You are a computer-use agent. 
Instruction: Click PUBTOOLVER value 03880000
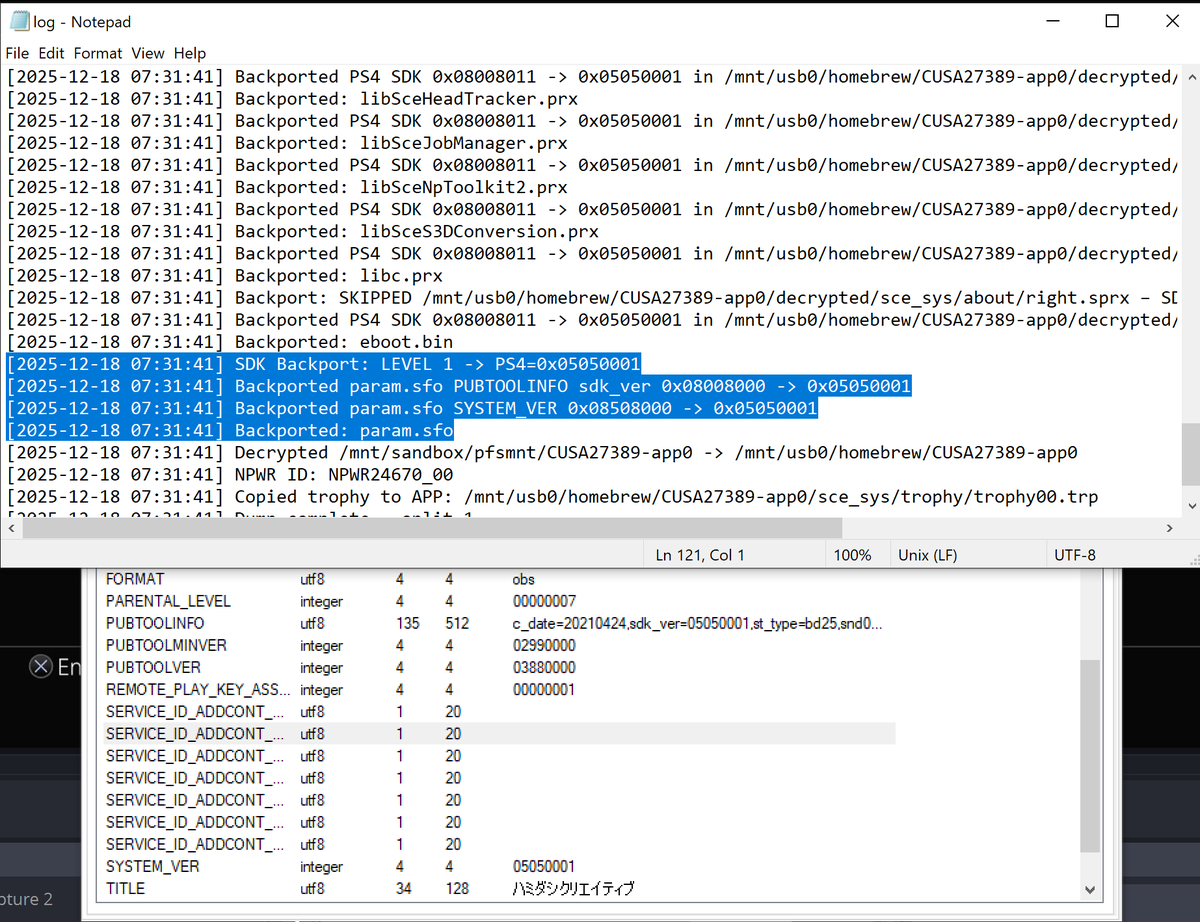click(x=543, y=667)
